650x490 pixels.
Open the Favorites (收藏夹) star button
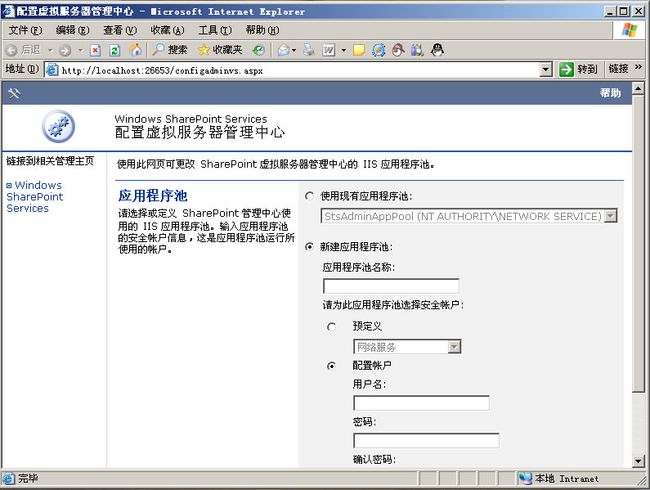tap(219, 49)
